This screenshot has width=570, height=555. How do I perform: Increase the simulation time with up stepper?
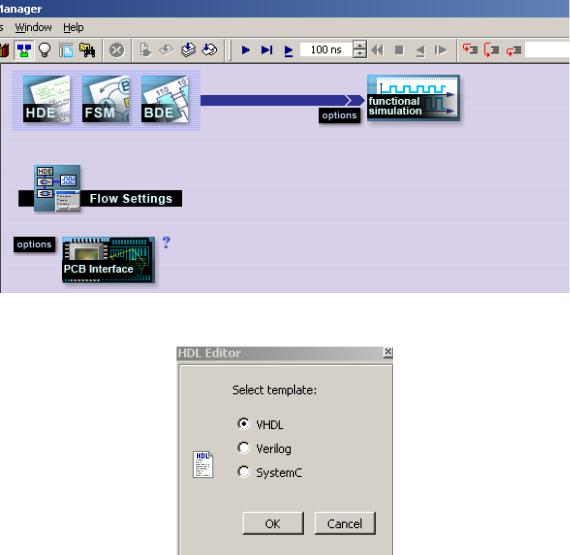click(360, 45)
